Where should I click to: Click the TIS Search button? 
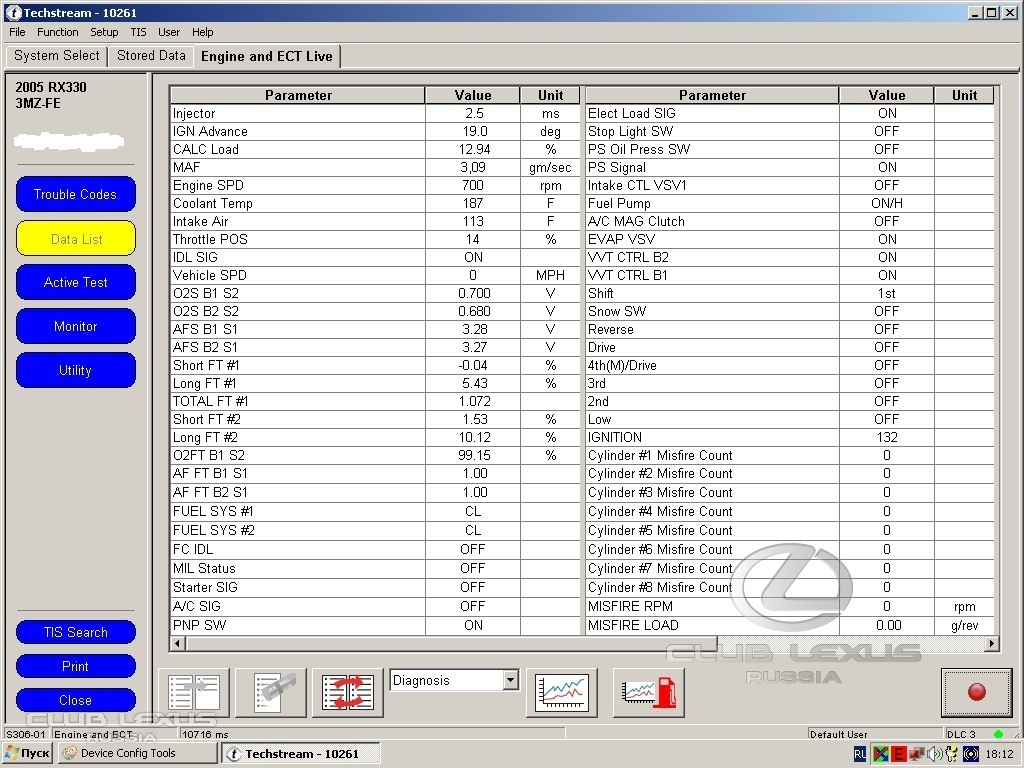coord(76,632)
